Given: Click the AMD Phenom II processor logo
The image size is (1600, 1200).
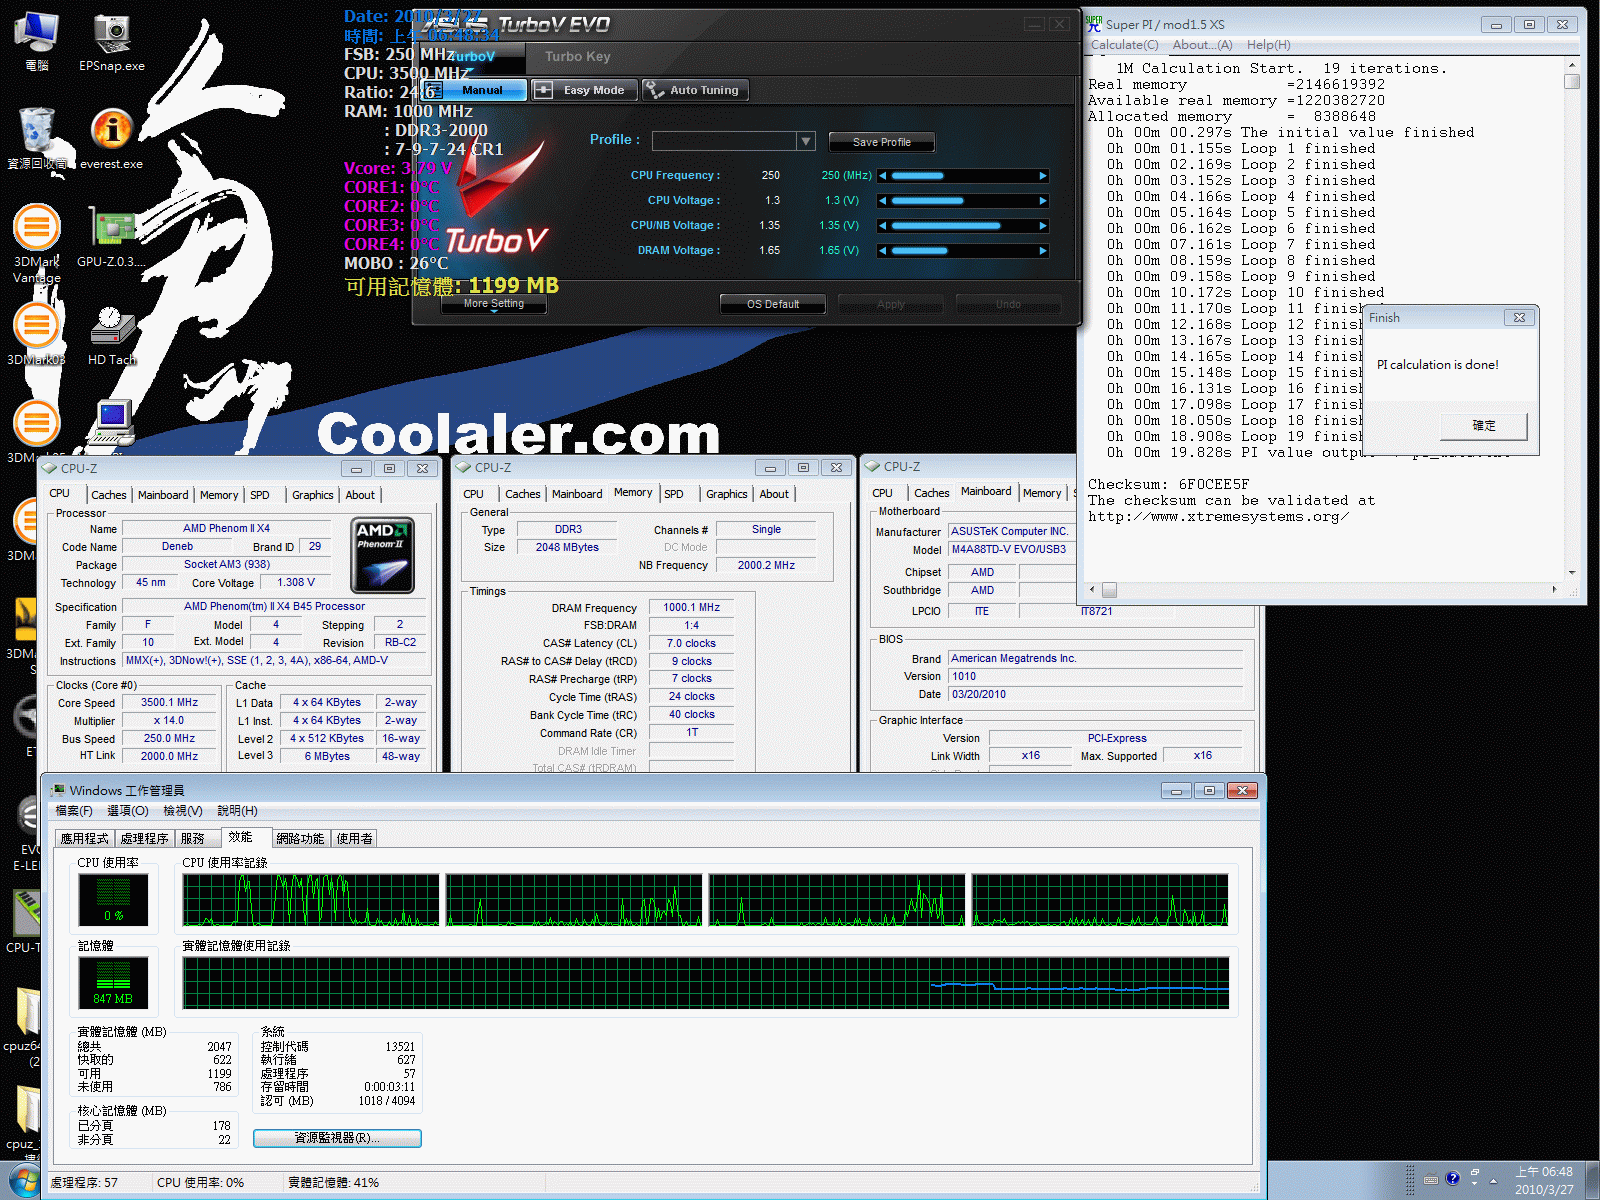Looking at the screenshot, I should (x=382, y=555).
